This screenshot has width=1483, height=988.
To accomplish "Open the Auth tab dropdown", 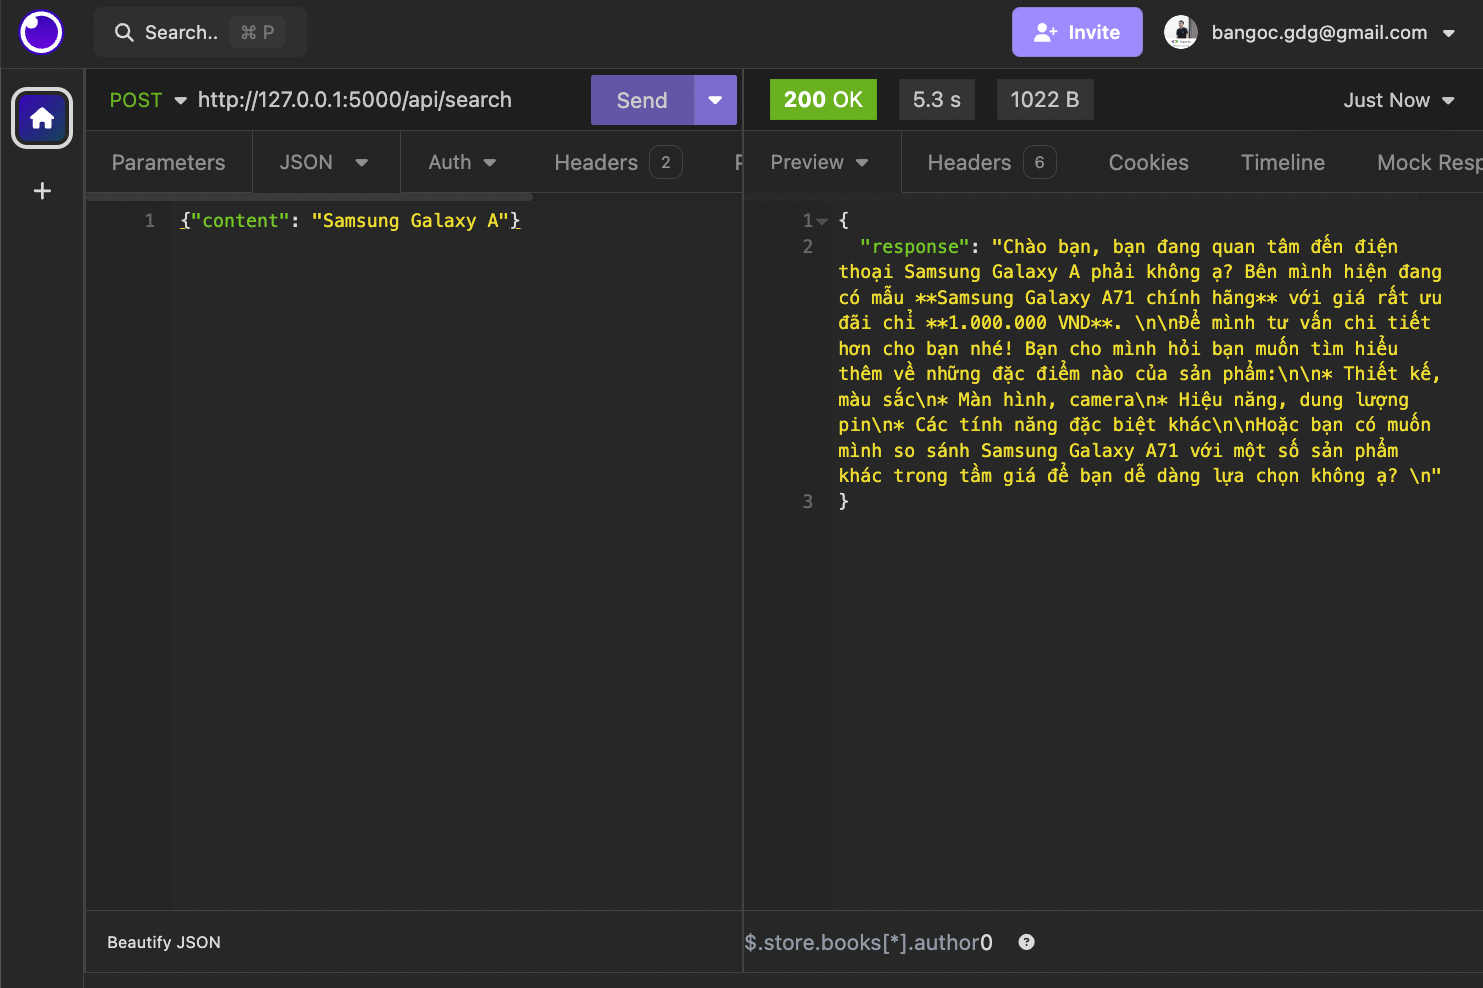I will 462,162.
